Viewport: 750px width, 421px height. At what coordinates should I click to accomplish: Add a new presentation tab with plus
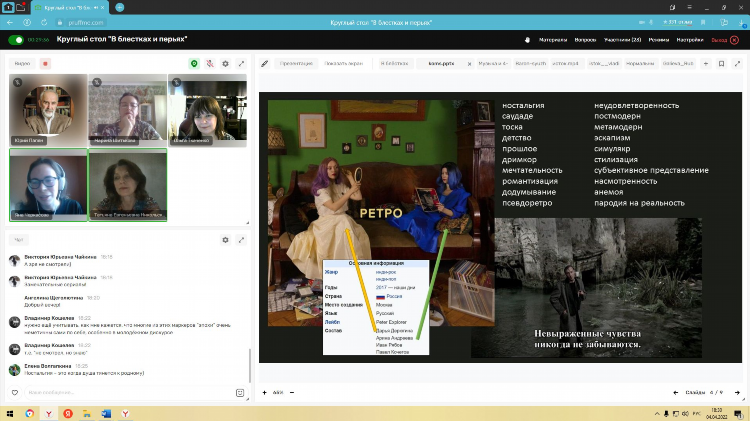pyautogui.click(x=706, y=63)
